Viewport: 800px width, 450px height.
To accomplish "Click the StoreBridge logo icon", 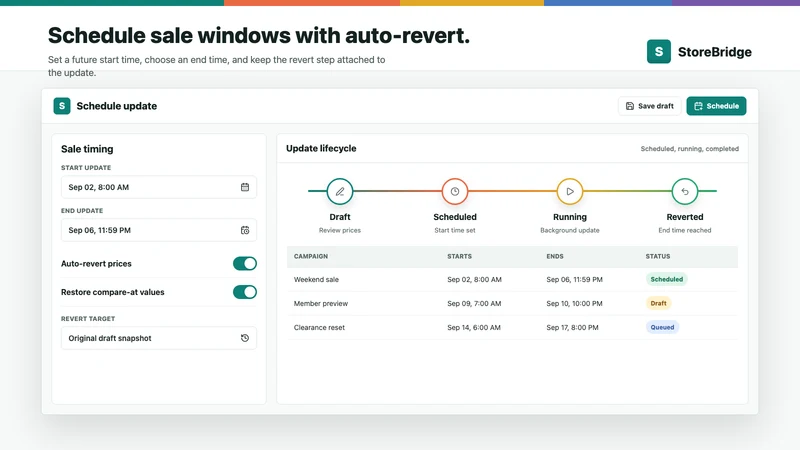I will pos(659,52).
